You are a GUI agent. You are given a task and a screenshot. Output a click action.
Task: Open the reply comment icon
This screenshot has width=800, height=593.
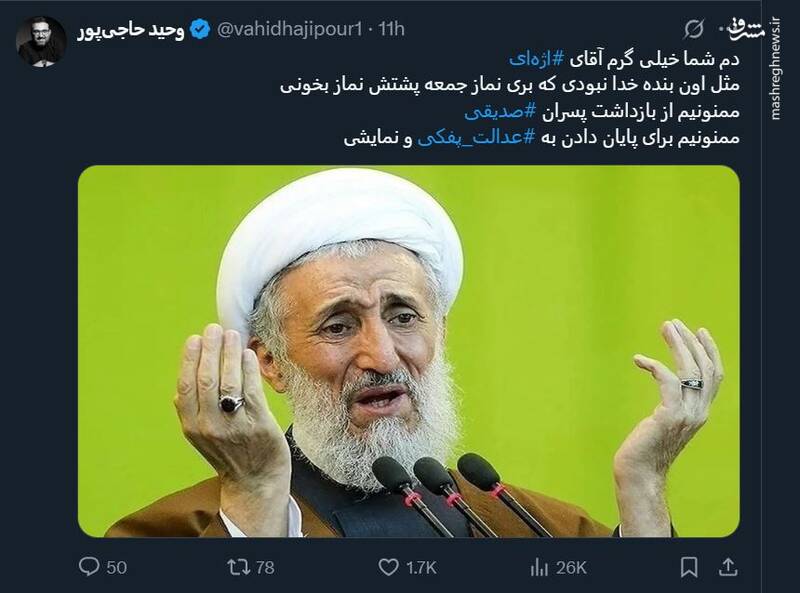(x=89, y=566)
